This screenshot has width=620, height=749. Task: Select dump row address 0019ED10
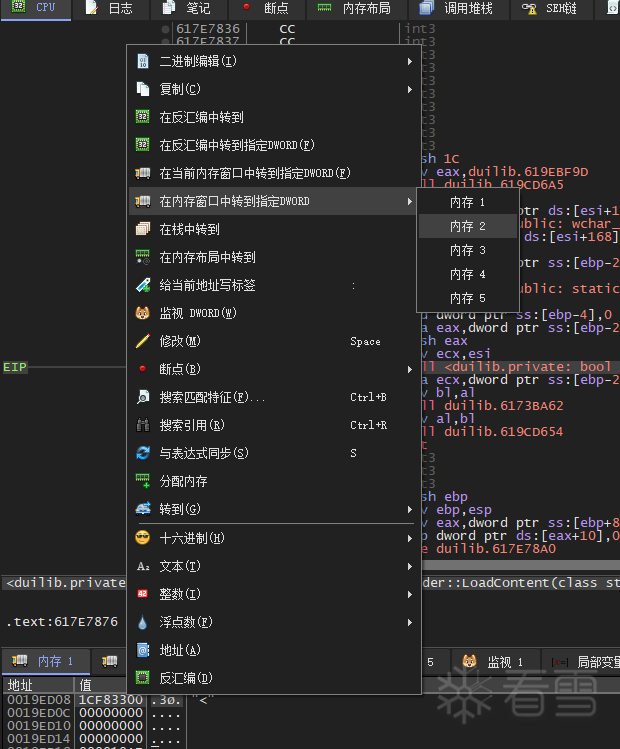(x=39, y=726)
